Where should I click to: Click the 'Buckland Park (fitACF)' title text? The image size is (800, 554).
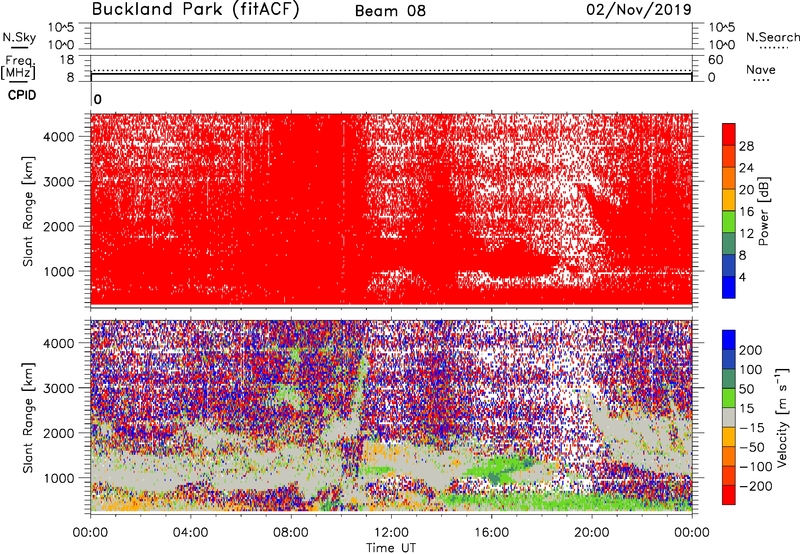click(x=195, y=9)
